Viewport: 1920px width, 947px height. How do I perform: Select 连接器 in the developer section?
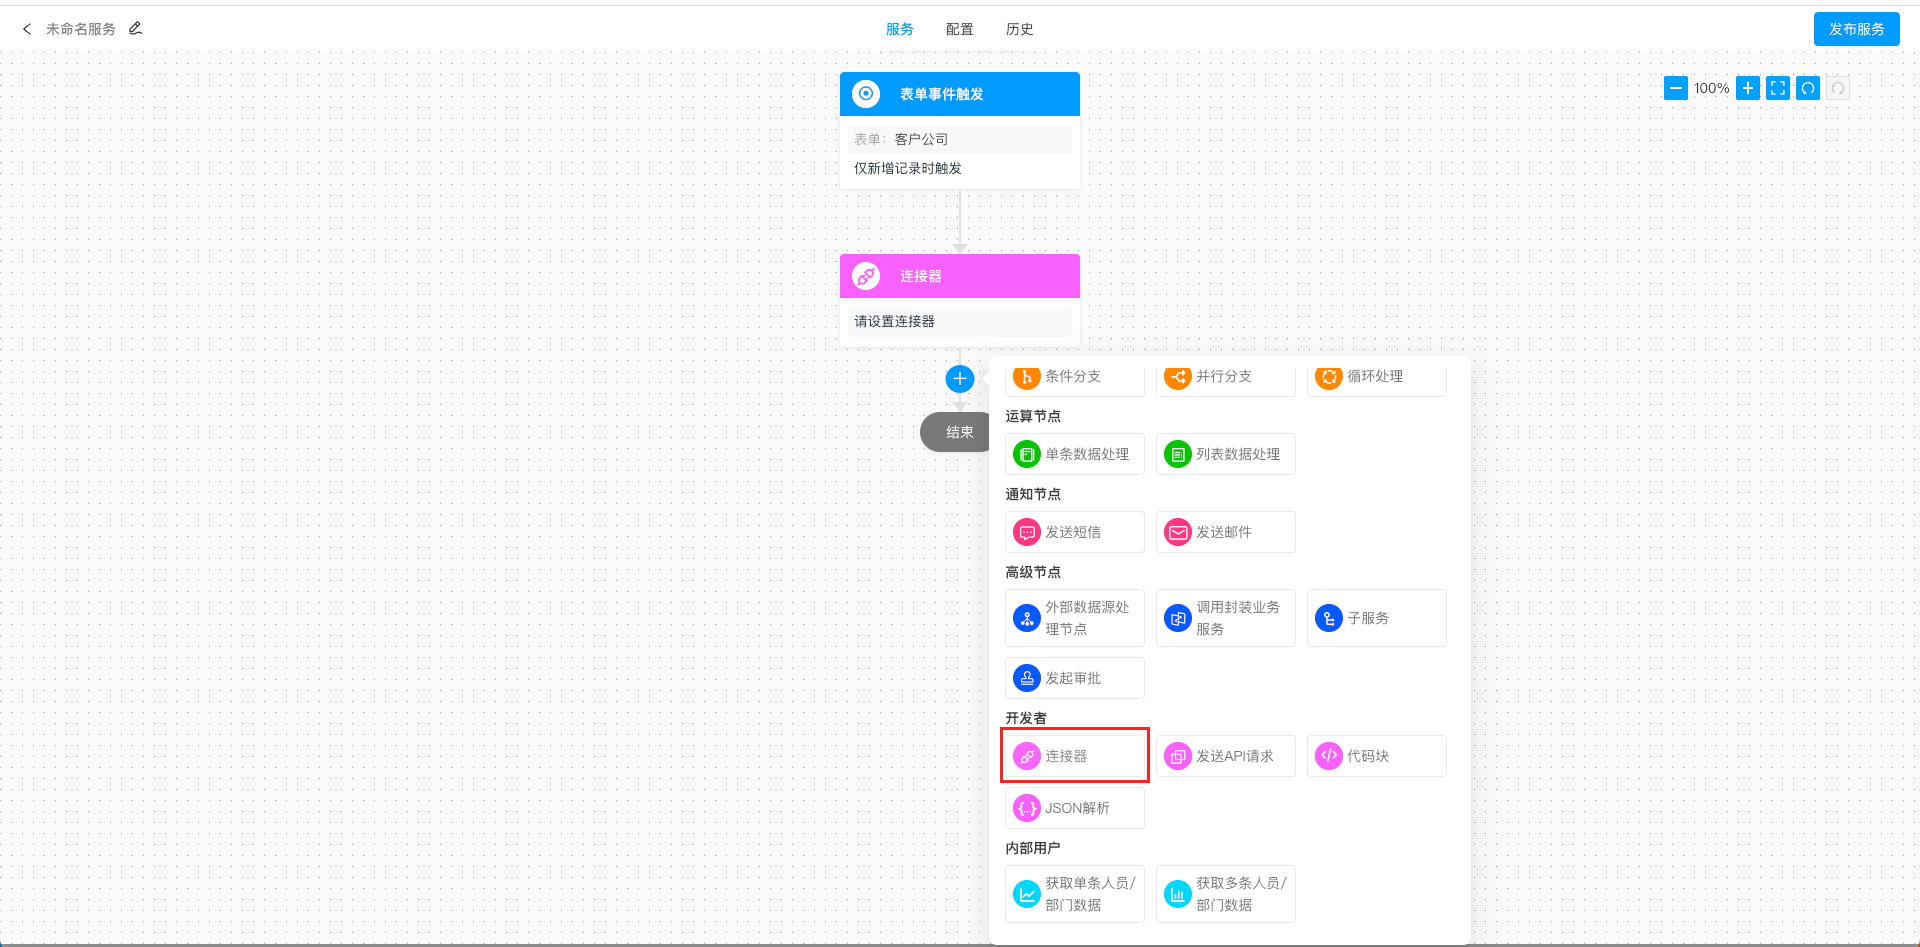tap(1074, 756)
